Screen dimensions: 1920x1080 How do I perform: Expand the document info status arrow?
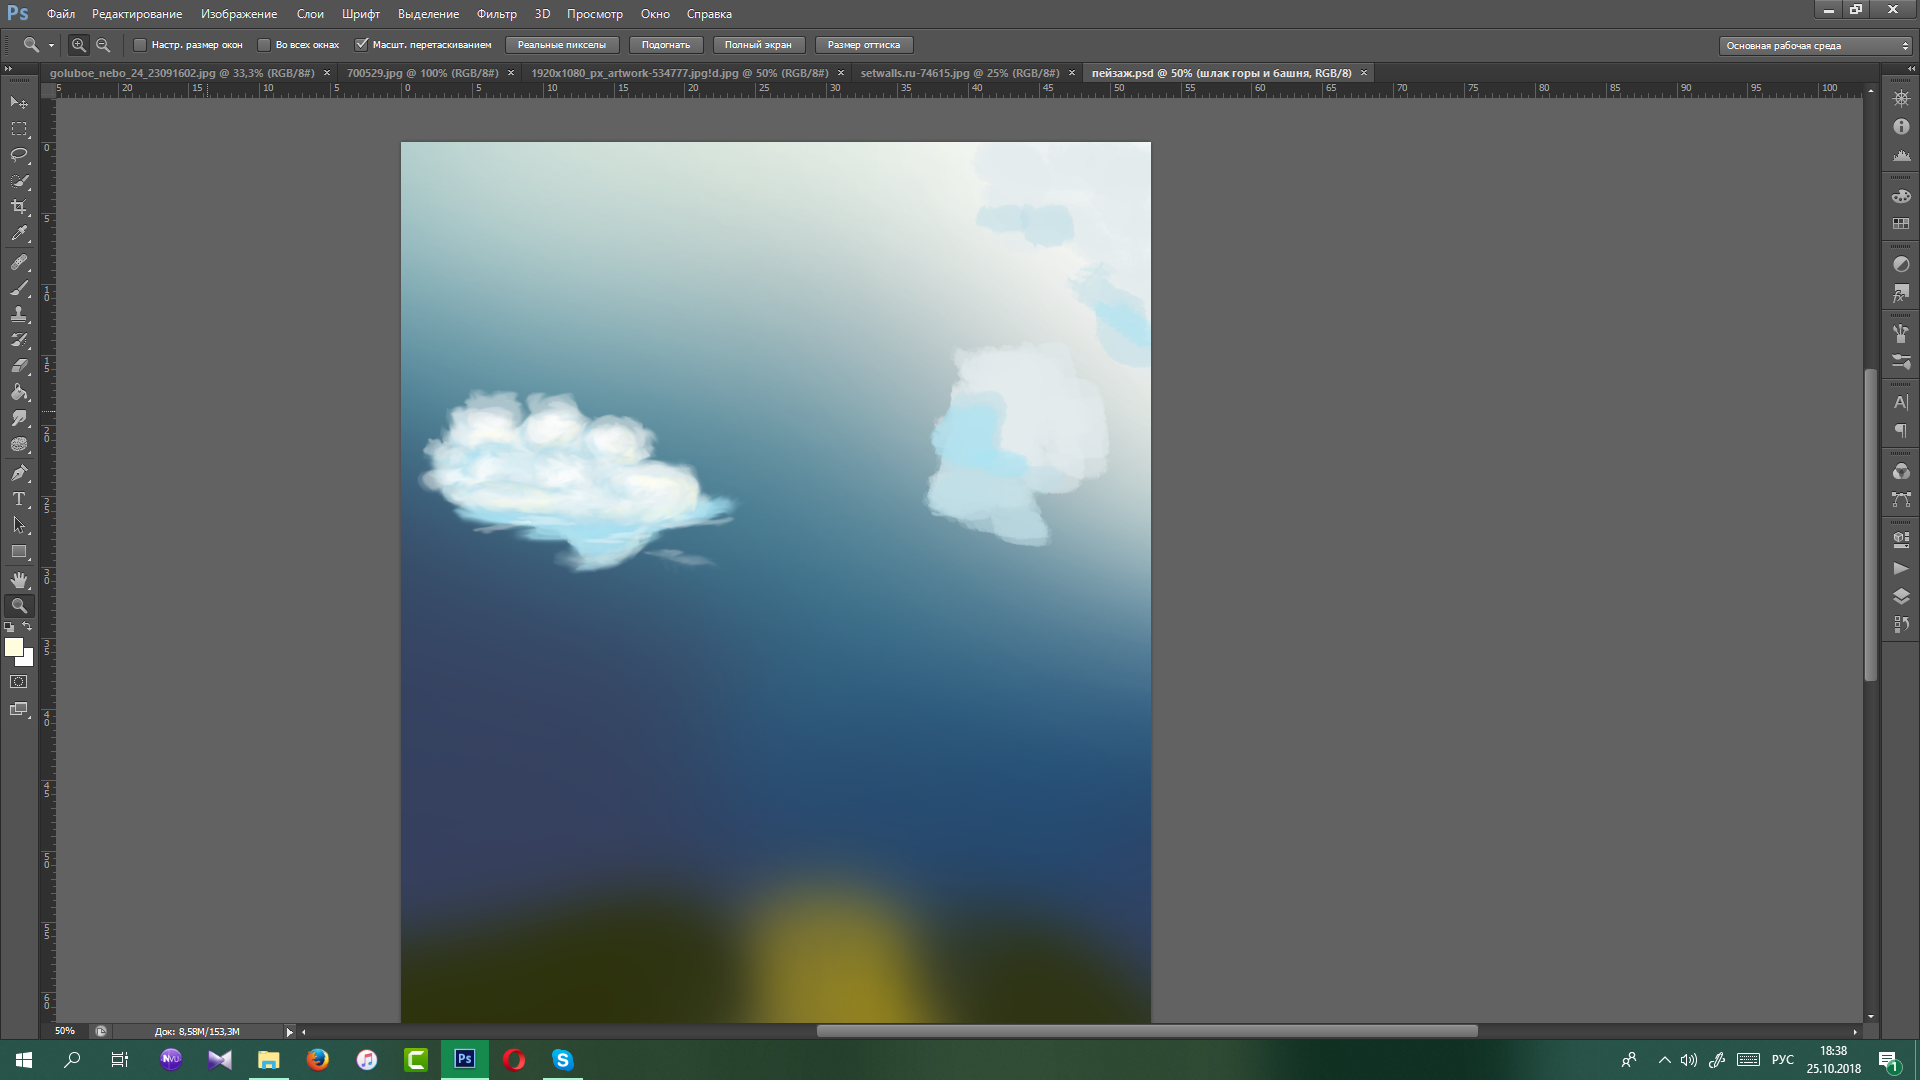(289, 1031)
